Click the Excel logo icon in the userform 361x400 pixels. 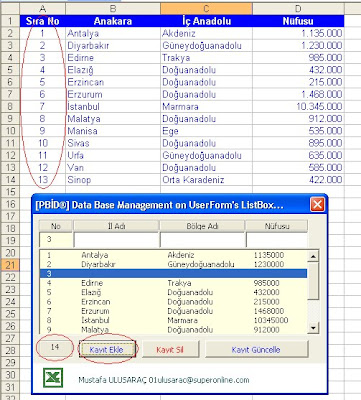53,378
